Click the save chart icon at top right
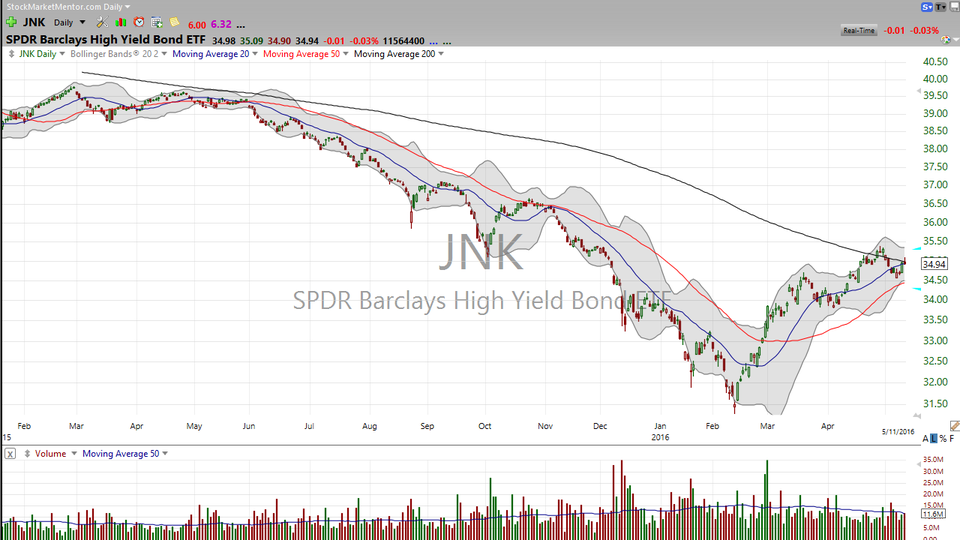Screen dimensions: 960x540 [x=953, y=7]
